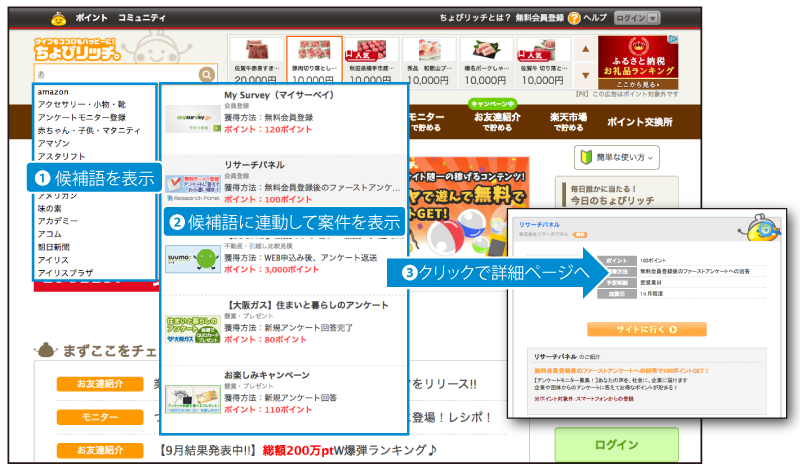Expand 簡単な使い方 dropdown

[x=617, y=157]
